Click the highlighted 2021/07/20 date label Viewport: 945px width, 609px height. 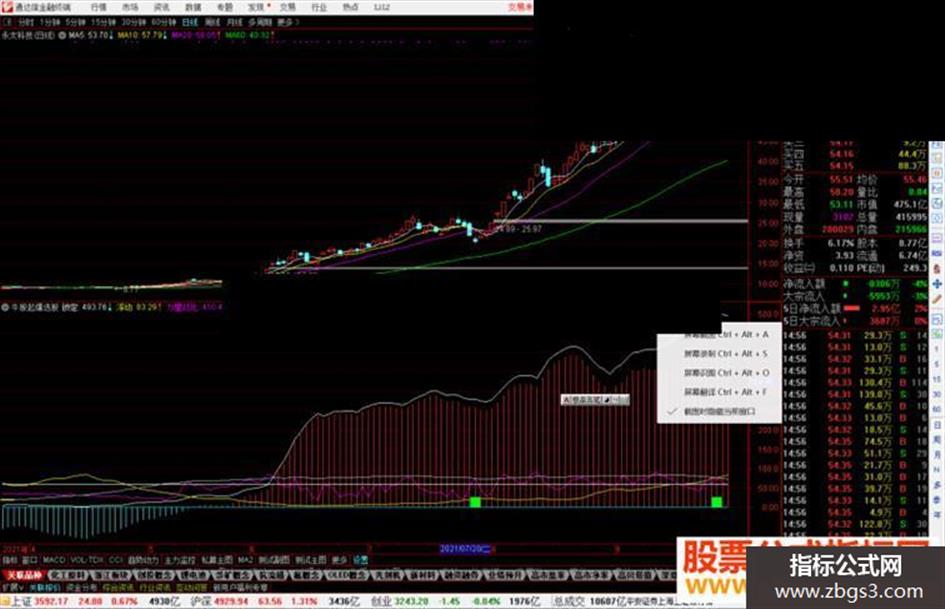465,549
